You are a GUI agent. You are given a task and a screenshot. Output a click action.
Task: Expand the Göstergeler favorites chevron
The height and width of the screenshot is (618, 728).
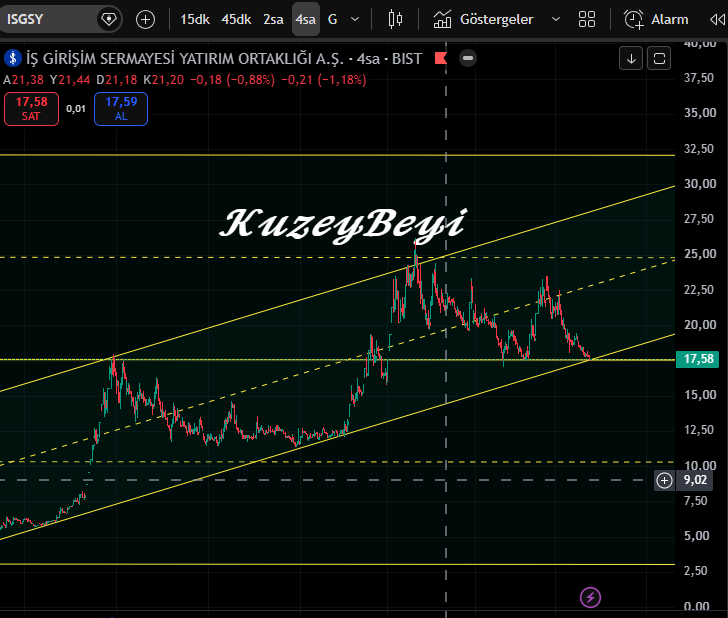[556, 20]
